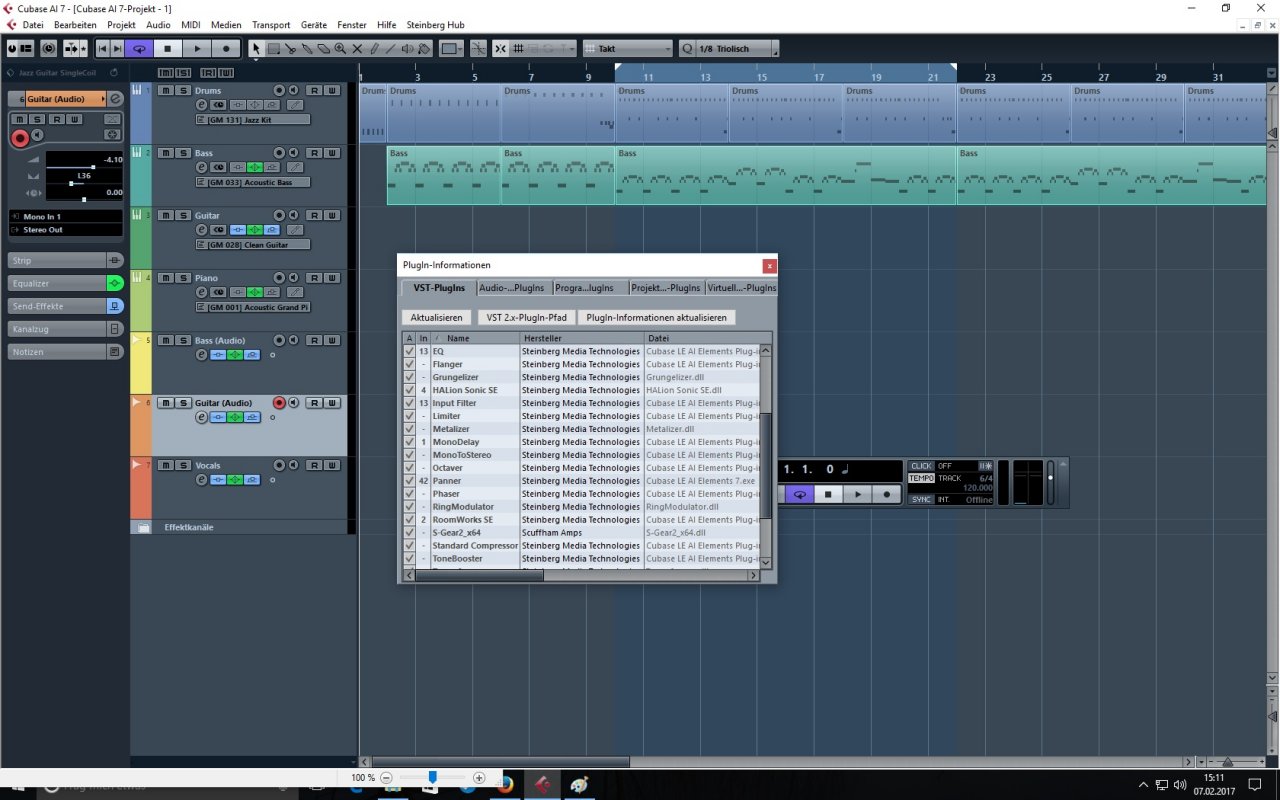
Task: Toggle monitor on Vocals track
Action: point(294,465)
